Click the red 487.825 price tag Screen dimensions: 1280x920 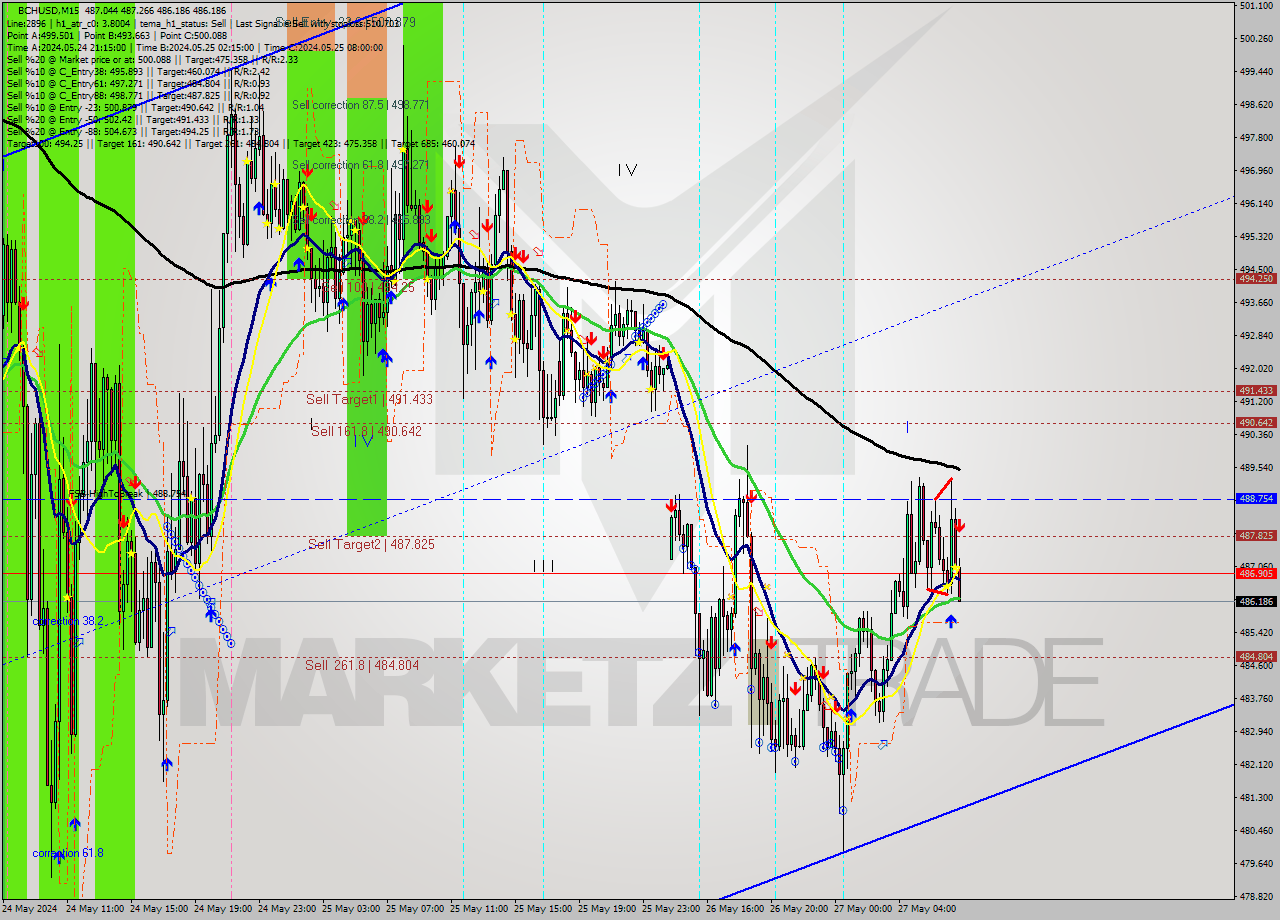point(1256,536)
